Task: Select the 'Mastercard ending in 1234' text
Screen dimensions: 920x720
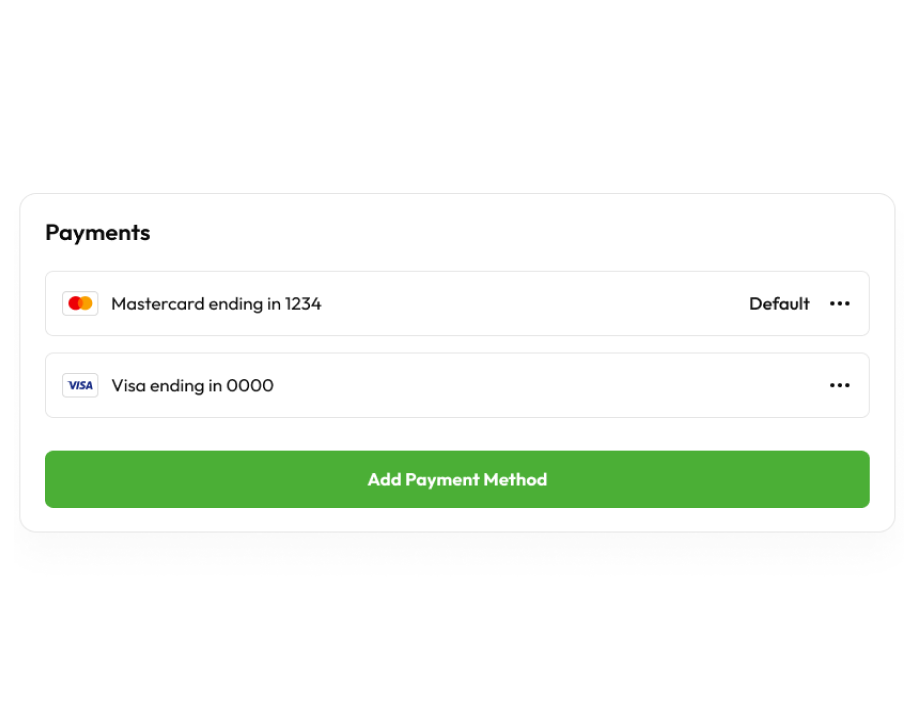Action: [216, 304]
